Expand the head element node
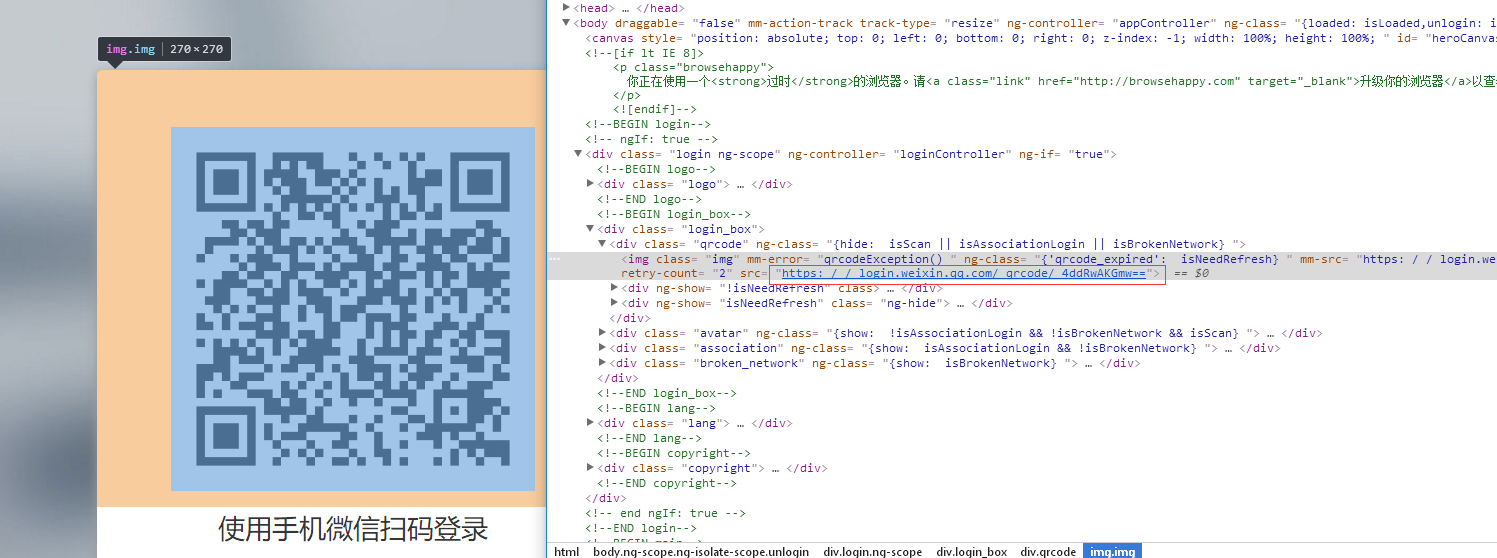Image resolution: width=1497 pixels, height=558 pixels. click(x=567, y=8)
